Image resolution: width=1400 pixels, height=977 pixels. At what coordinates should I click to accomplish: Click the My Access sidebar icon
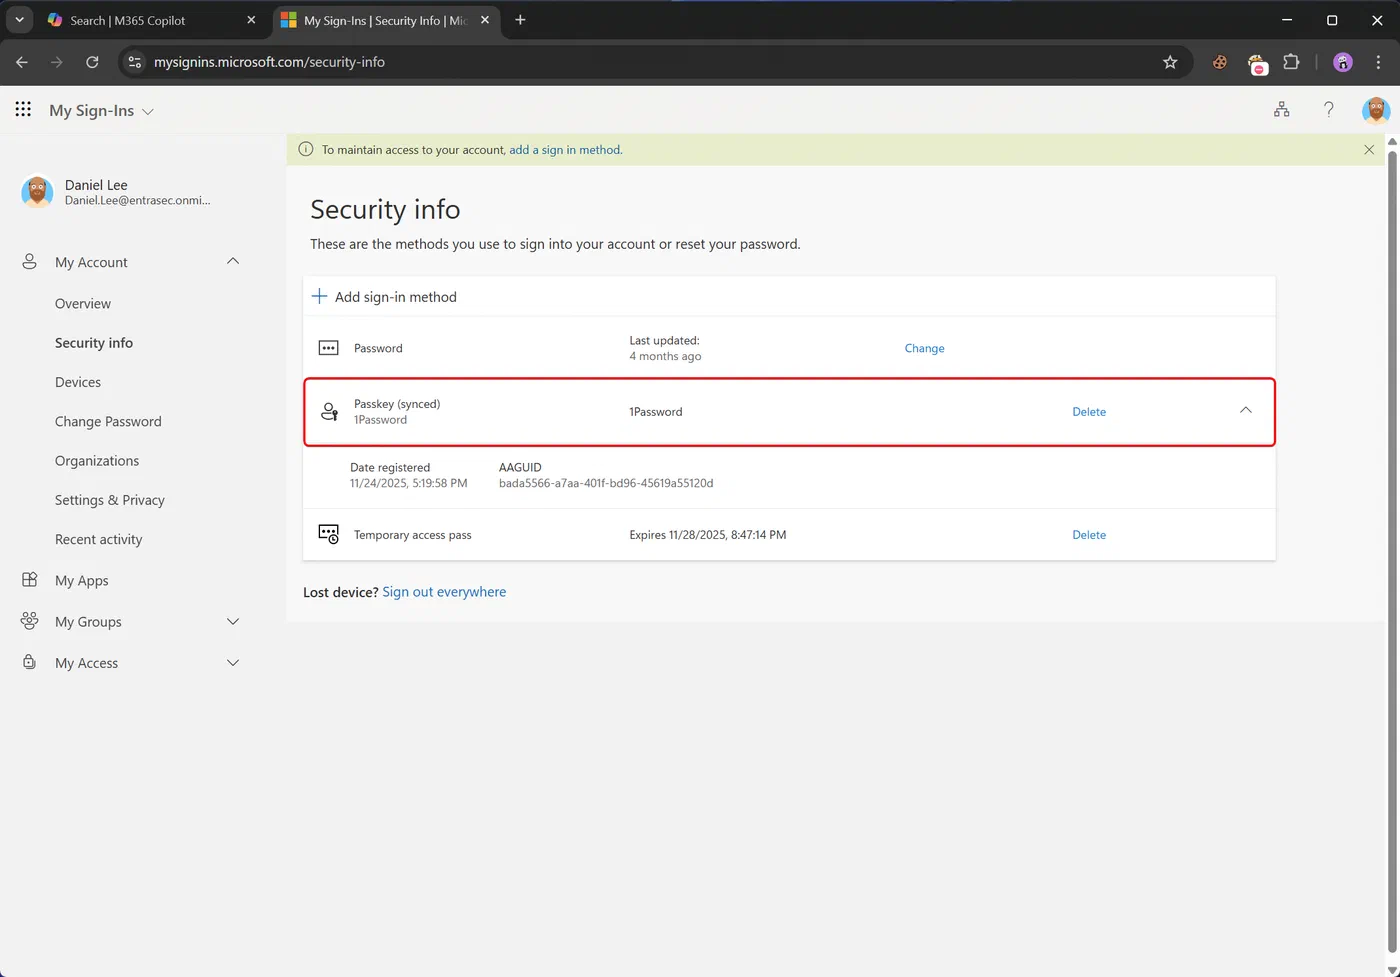point(30,662)
